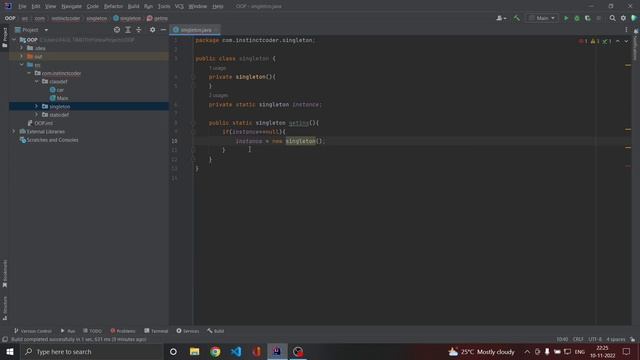Expand all icon in Project panel header

tap(128, 30)
